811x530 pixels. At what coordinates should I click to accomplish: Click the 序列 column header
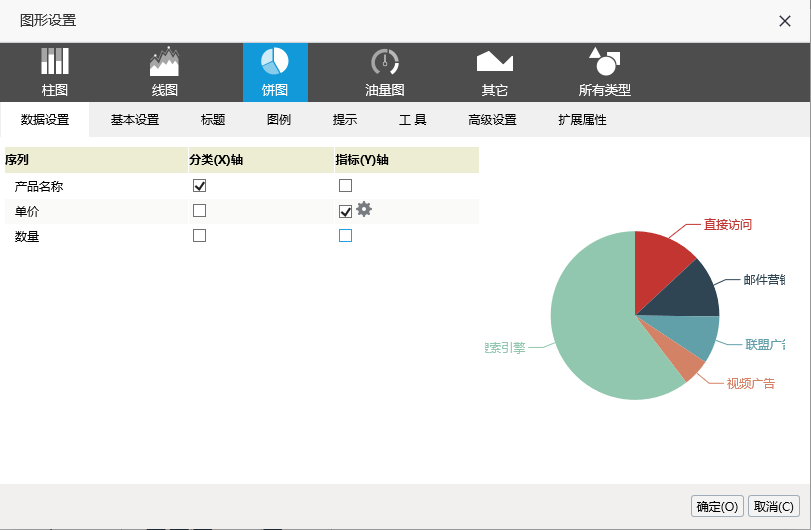pyautogui.click(x=96, y=160)
